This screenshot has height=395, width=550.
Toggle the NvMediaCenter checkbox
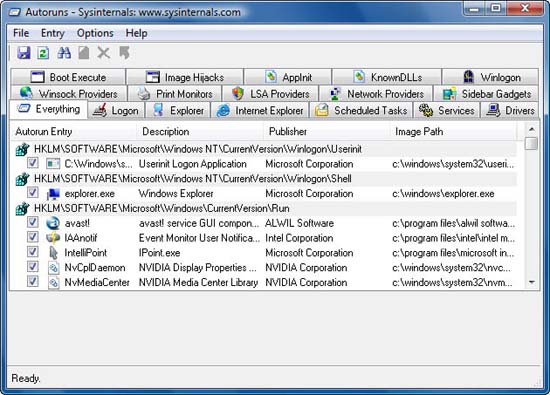click(x=33, y=281)
